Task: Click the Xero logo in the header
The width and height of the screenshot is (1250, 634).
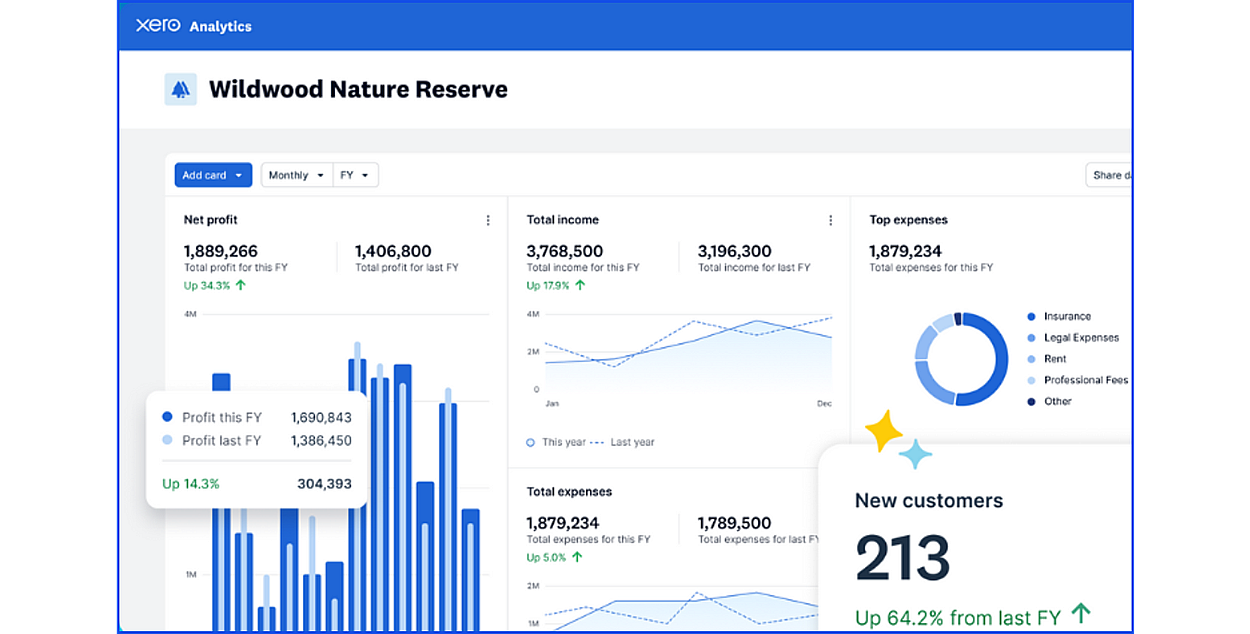Action: tap(155, 25)
